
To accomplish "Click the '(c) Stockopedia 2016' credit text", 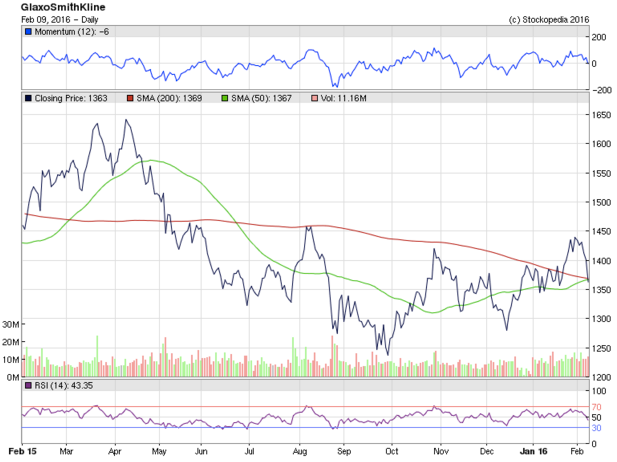I will (549, 20).
